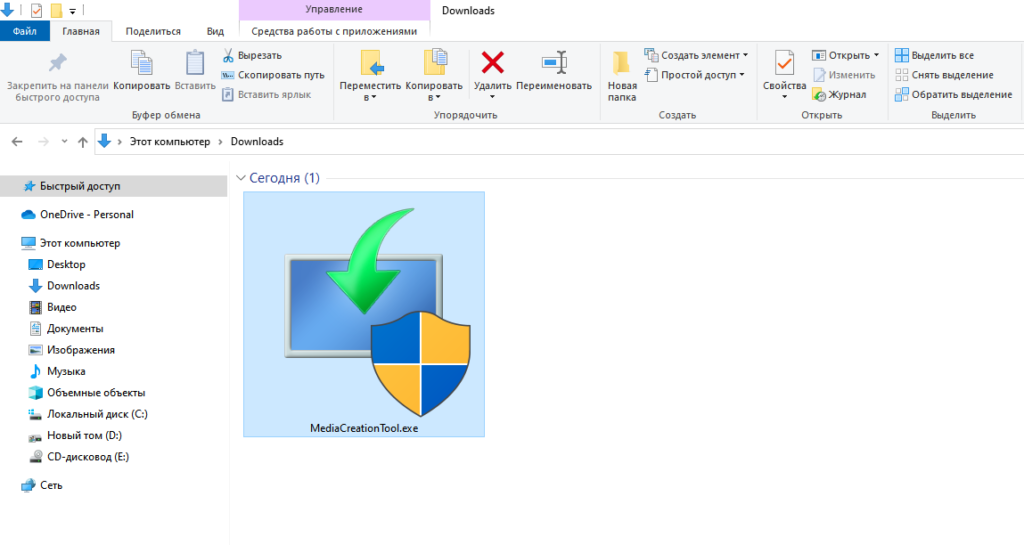Switch to the Вид ribbon tab
Image resolution: width=1024 pixels, height=545 pixels.
pyautogui.click(x=215, y=31)
